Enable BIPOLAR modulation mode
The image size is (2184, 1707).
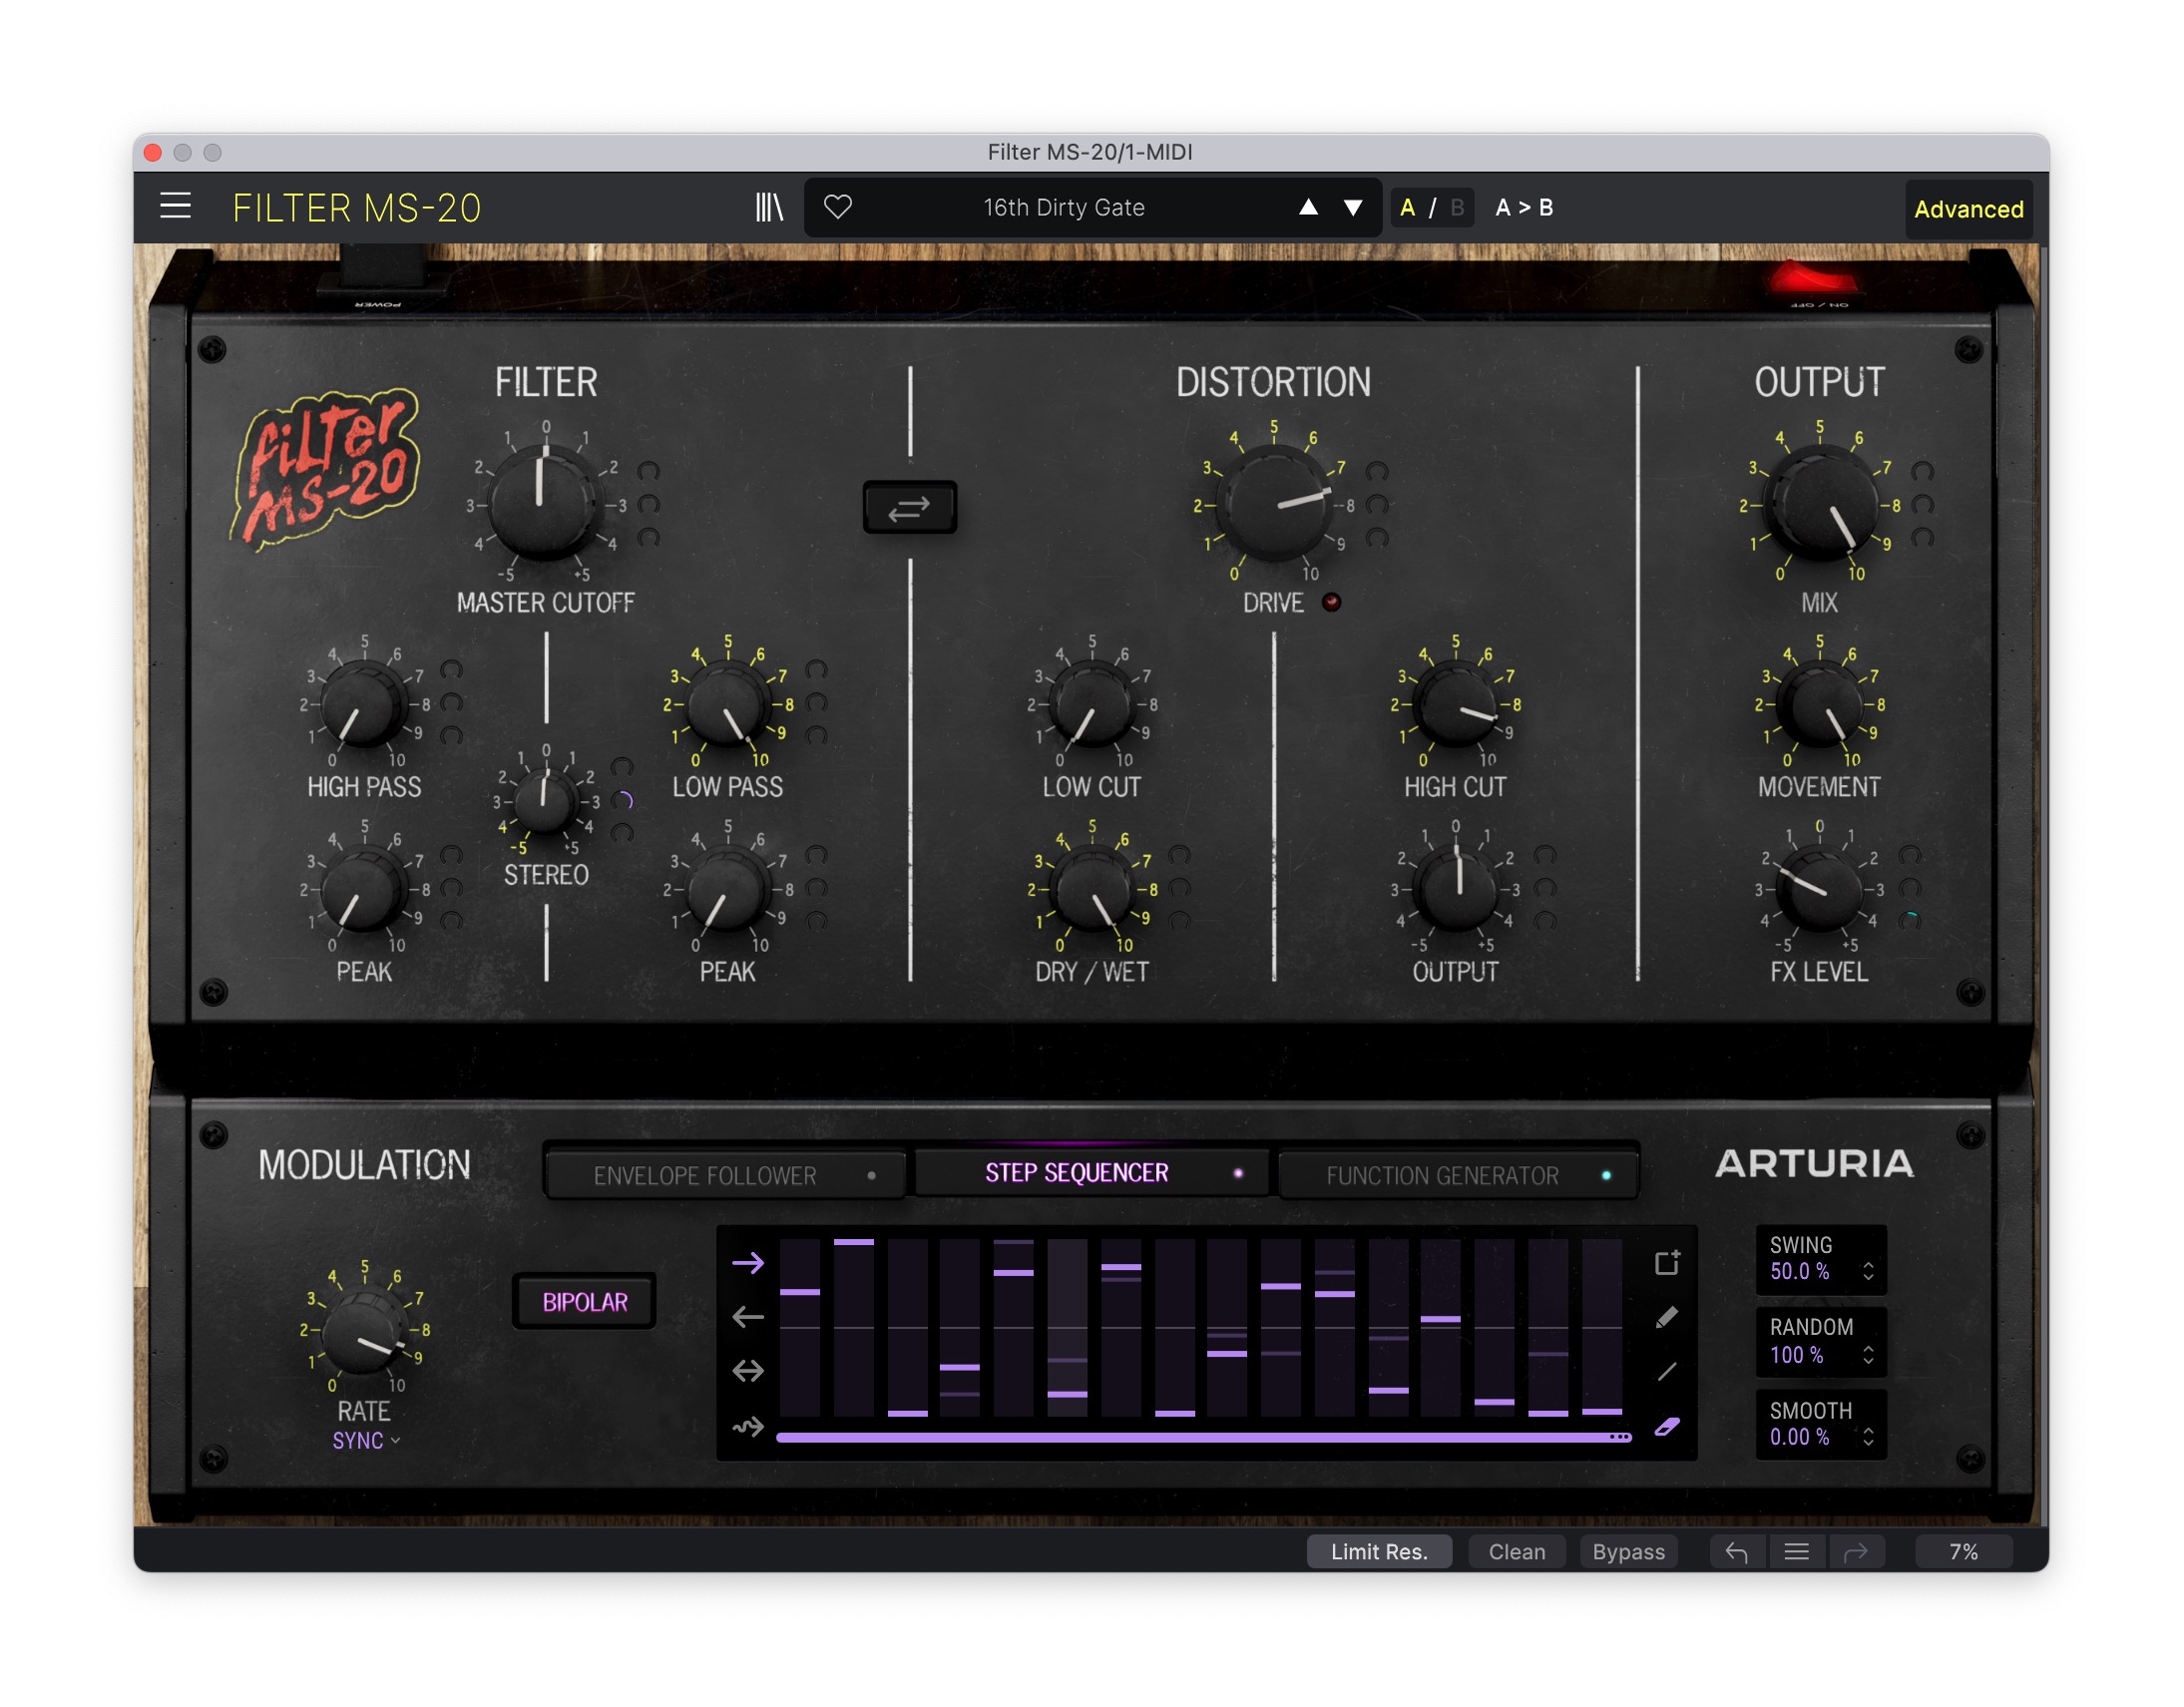point(583,1301)
